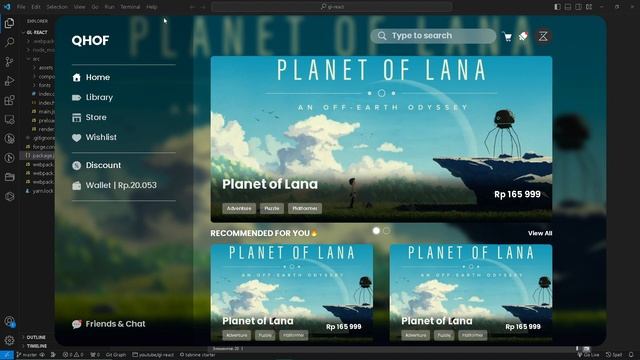
Task: Expand the TIMELINE section
Action: (x=37, y=346)
